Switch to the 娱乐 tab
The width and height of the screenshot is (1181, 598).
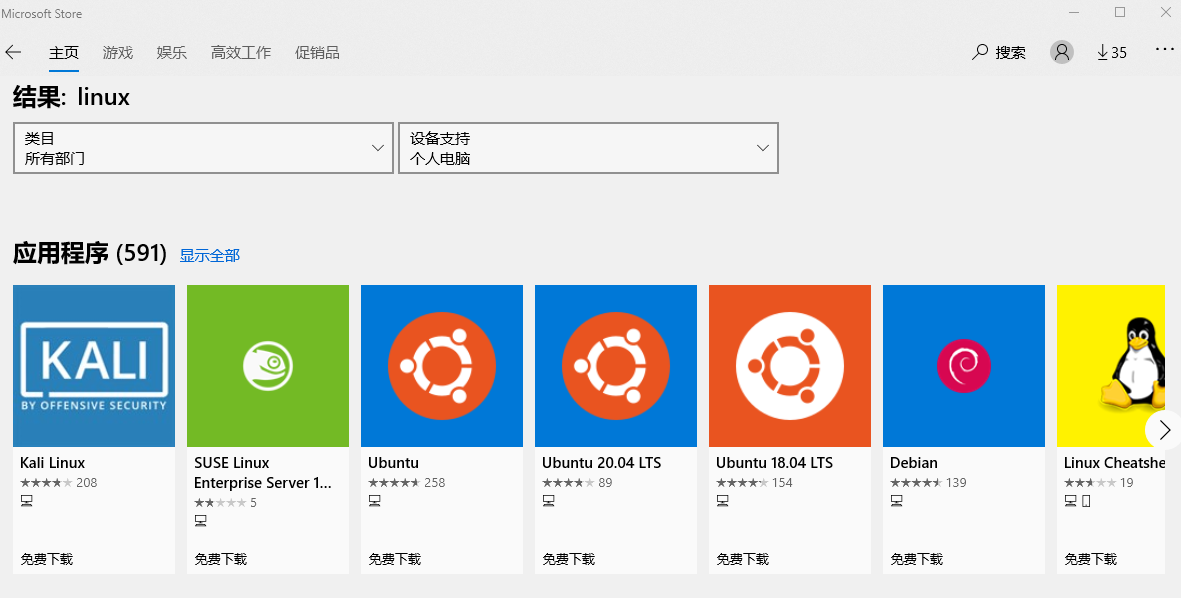click(x=172, y=53)
